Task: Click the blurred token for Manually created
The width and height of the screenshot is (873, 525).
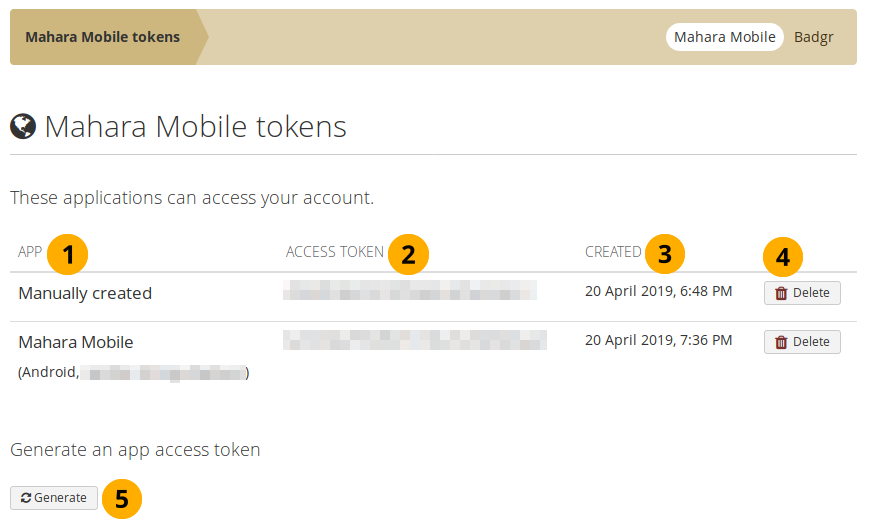Action: (x=409, y=291)
